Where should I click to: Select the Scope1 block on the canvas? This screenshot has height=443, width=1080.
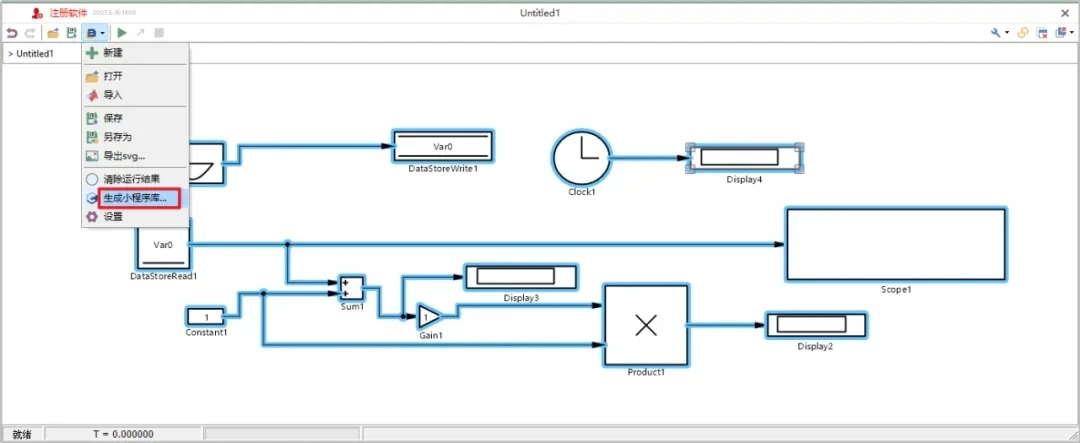895,244
